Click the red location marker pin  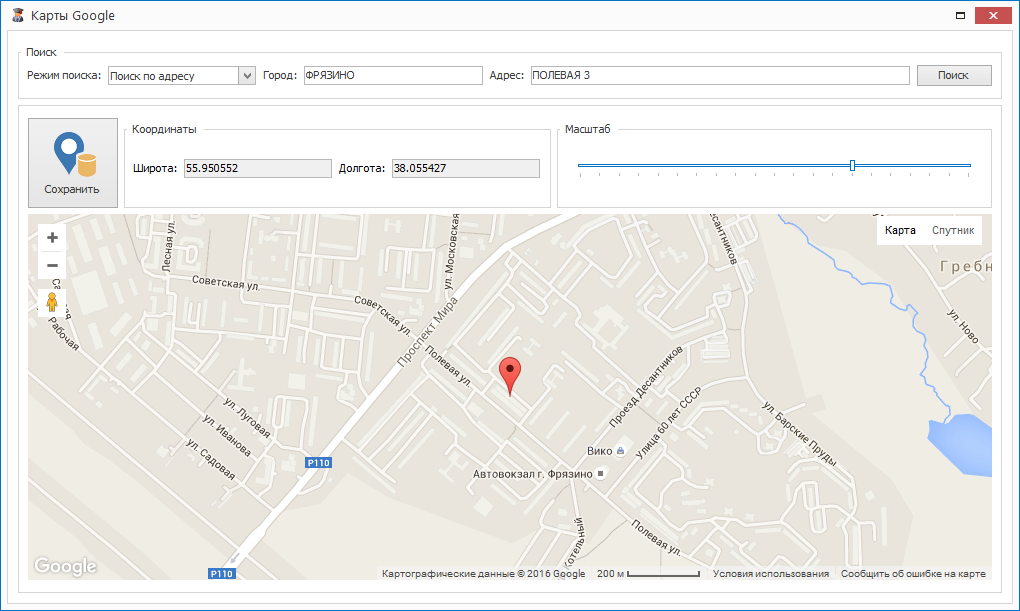510,376
